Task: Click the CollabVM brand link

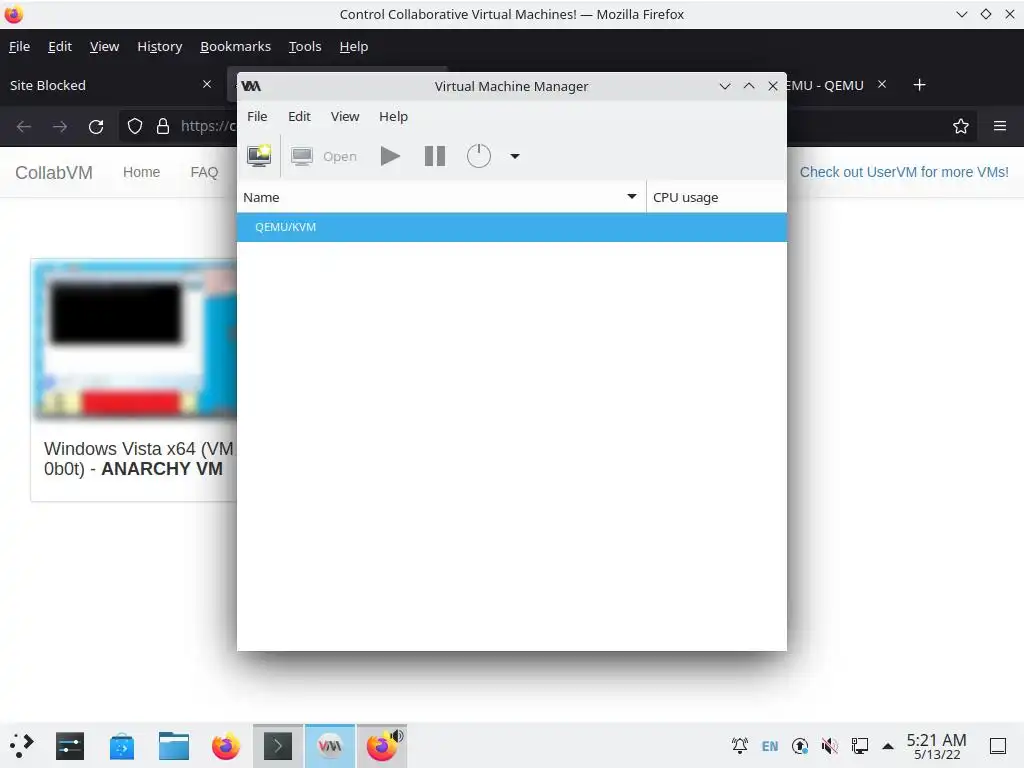Action: click(x=54, y=172)
